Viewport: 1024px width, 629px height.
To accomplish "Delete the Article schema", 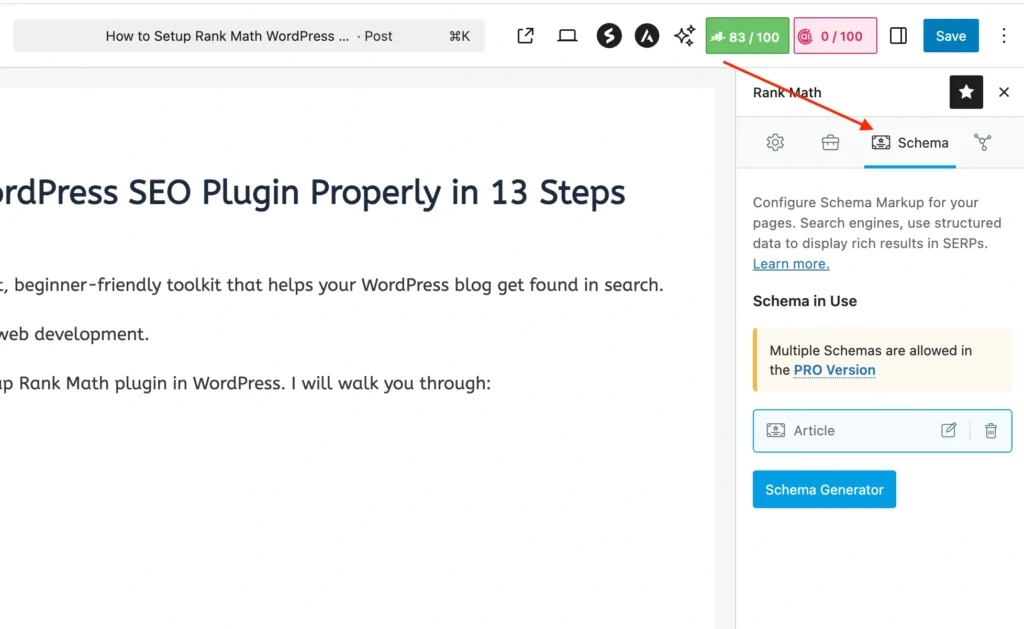I will 991,430.
